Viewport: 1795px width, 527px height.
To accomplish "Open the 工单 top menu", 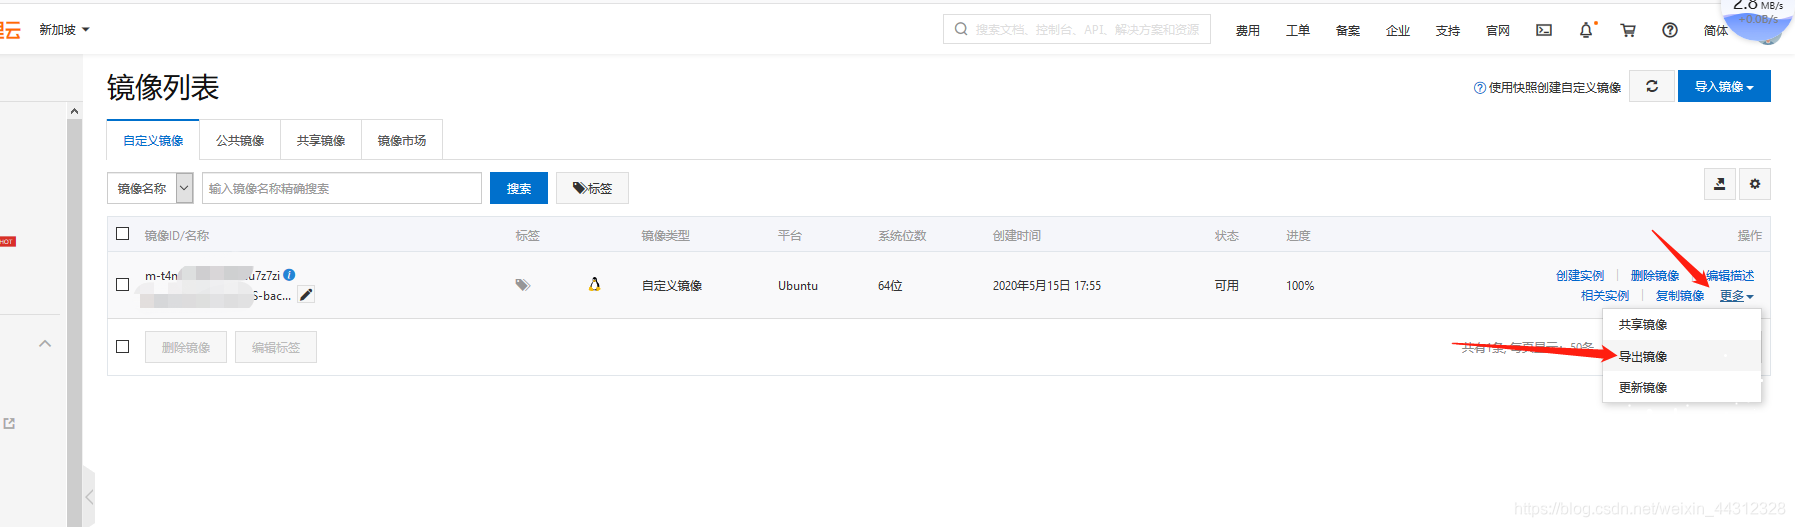I will 1298,31.
